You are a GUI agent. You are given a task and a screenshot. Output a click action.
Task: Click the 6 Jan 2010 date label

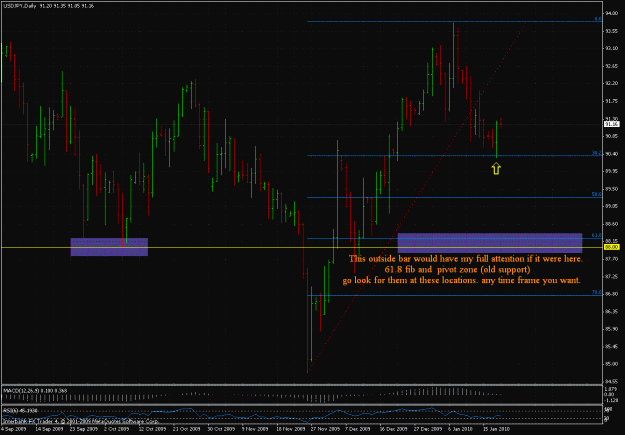point(460,429)
